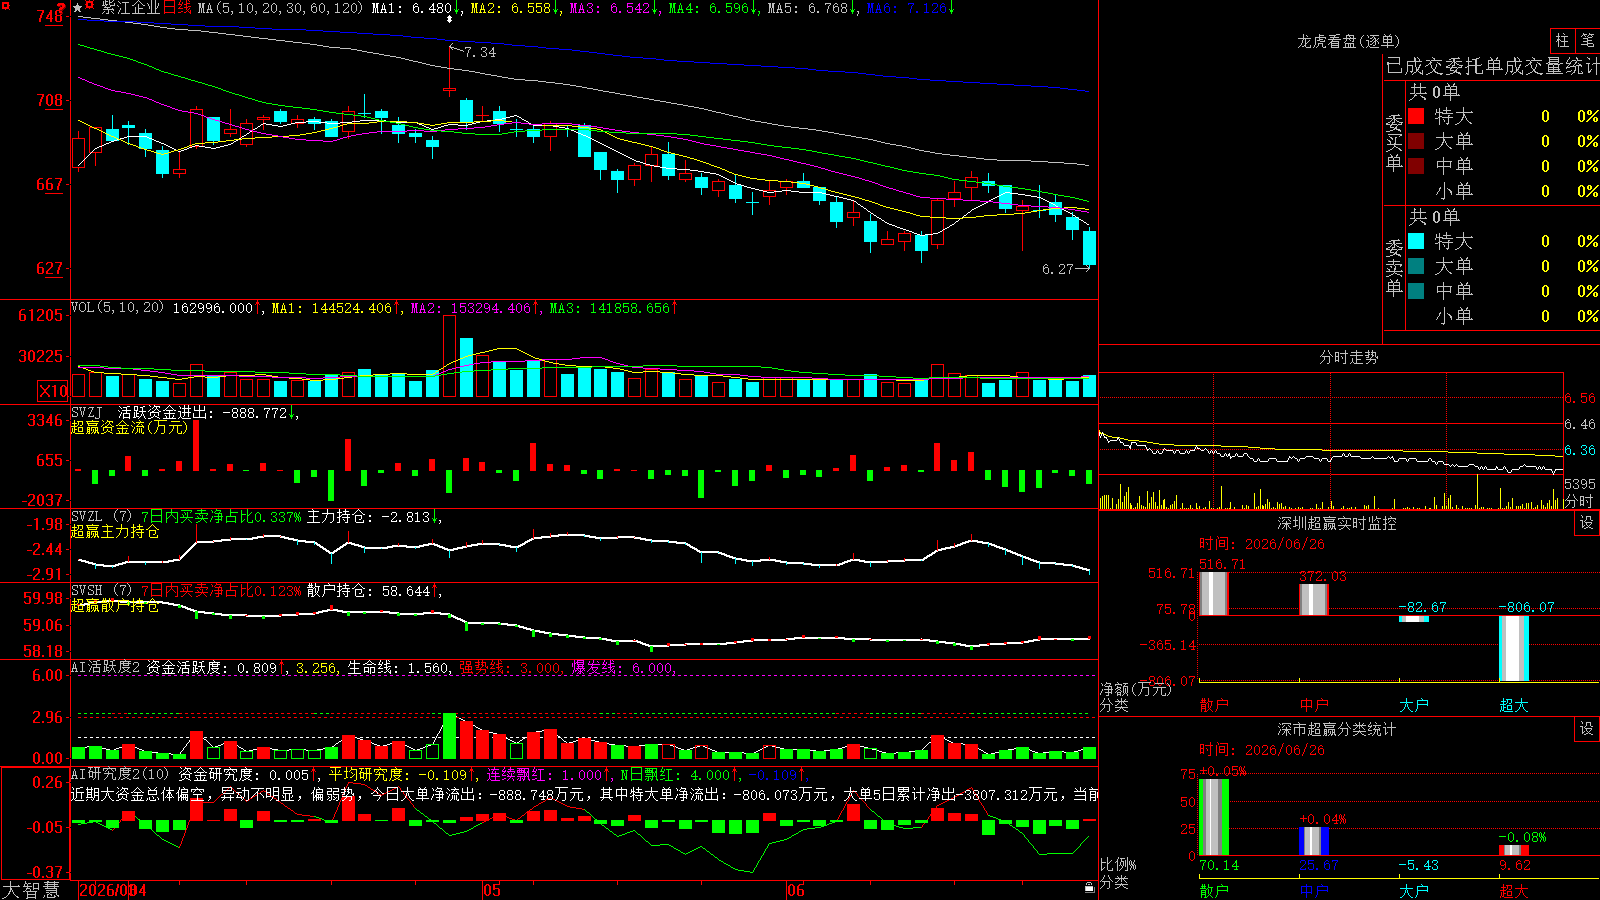Click the 516.71 散户 bar in 实时监控
1600x900 pixels.
(x=1214, y=593)
